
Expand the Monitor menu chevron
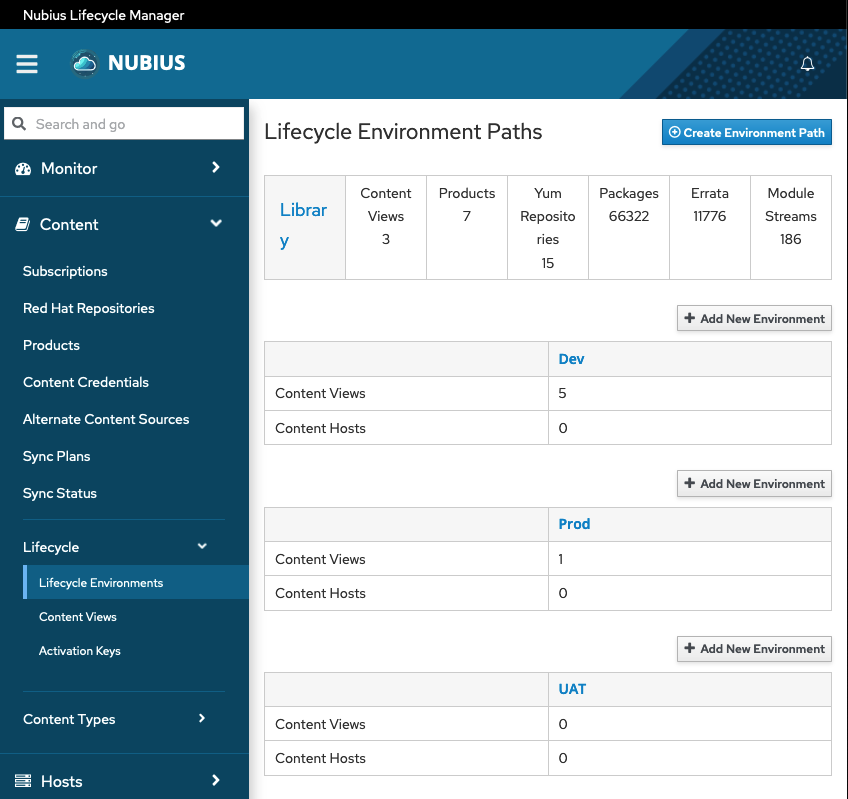216,168
